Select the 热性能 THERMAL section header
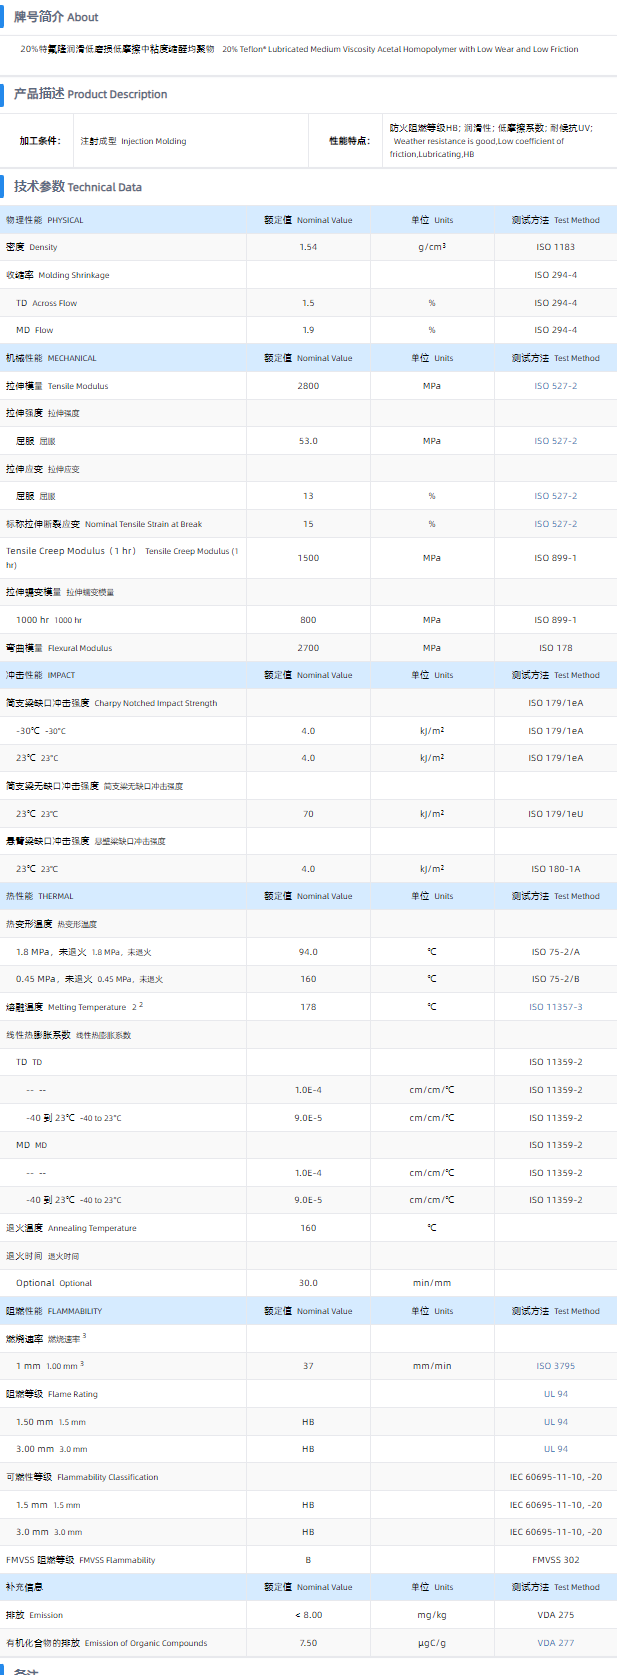Screen dimensions: 617x1675 (40, 896)
